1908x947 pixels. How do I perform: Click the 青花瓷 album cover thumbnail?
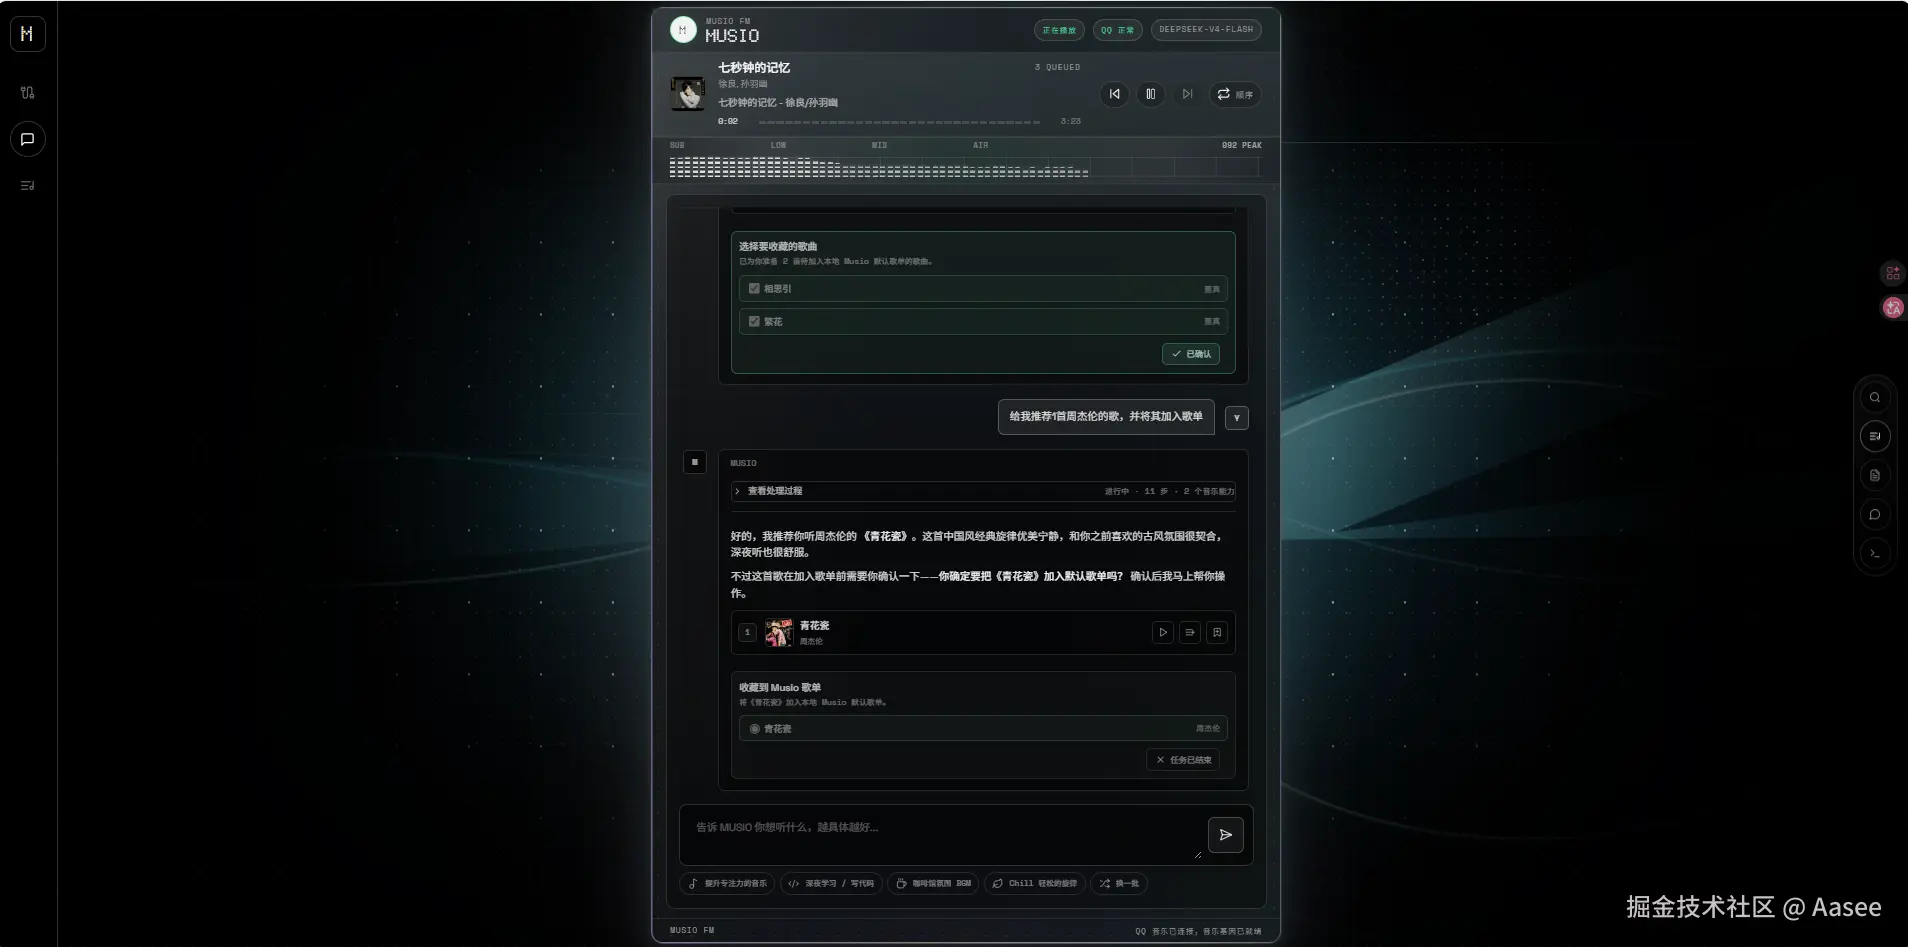pyautogui.click(x=779, y=633)
